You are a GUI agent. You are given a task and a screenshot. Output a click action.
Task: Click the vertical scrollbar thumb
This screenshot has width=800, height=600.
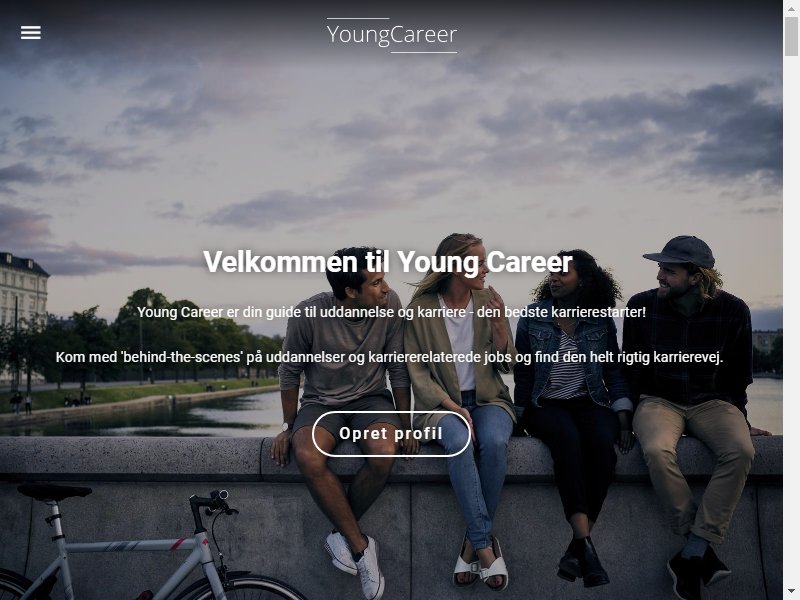click(x=791, y=35)
